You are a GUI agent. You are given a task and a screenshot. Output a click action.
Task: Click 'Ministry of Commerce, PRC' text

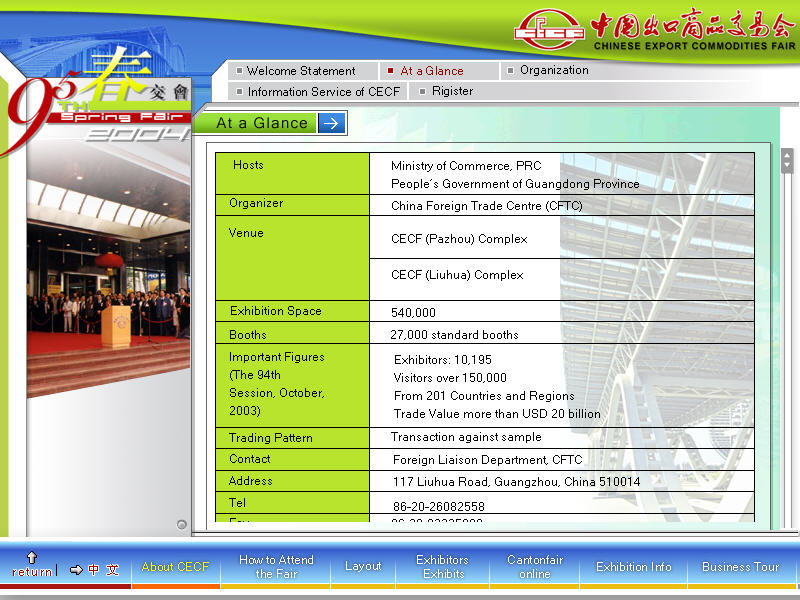pyautogui.click(x=466, y=166)
